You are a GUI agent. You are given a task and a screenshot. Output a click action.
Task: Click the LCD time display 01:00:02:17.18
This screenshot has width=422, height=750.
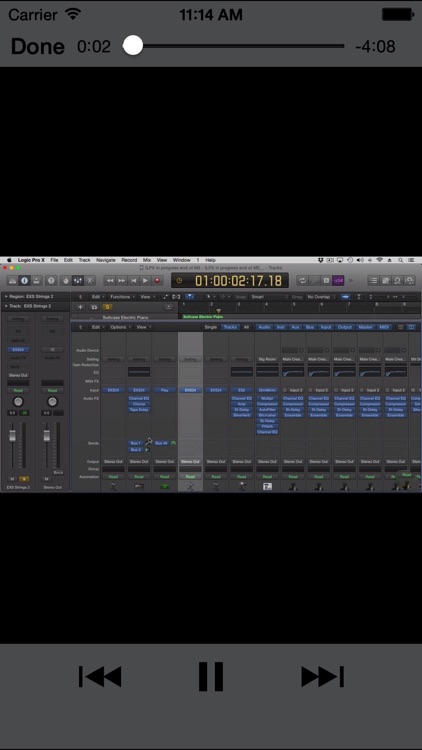click(x=230, y=281)
